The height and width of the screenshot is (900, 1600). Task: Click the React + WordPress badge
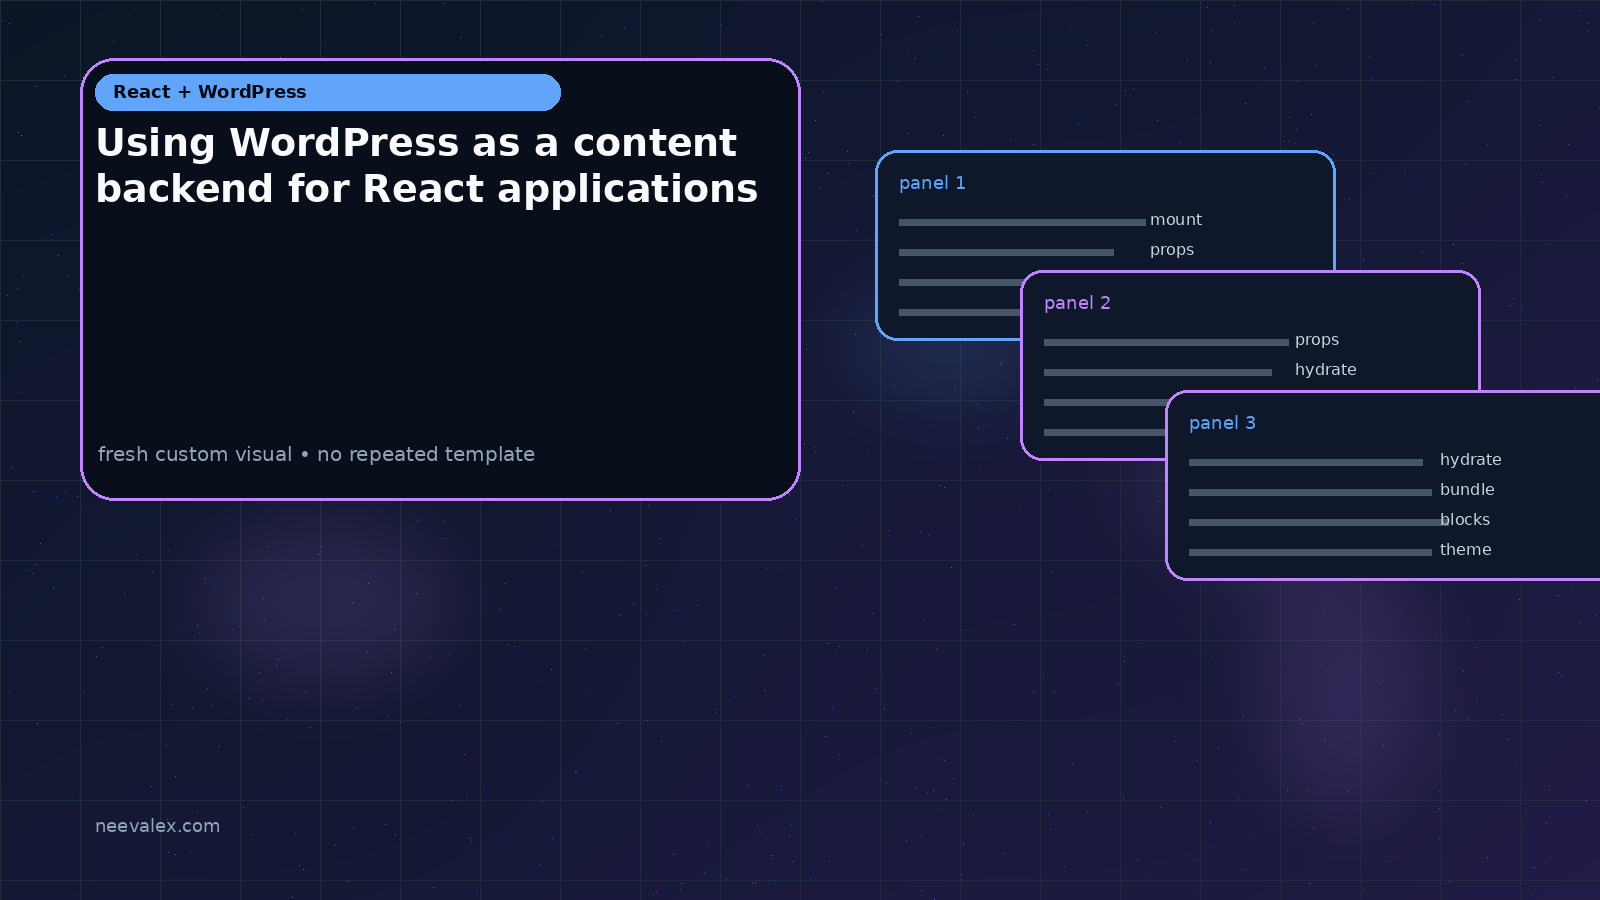point(328,92)
